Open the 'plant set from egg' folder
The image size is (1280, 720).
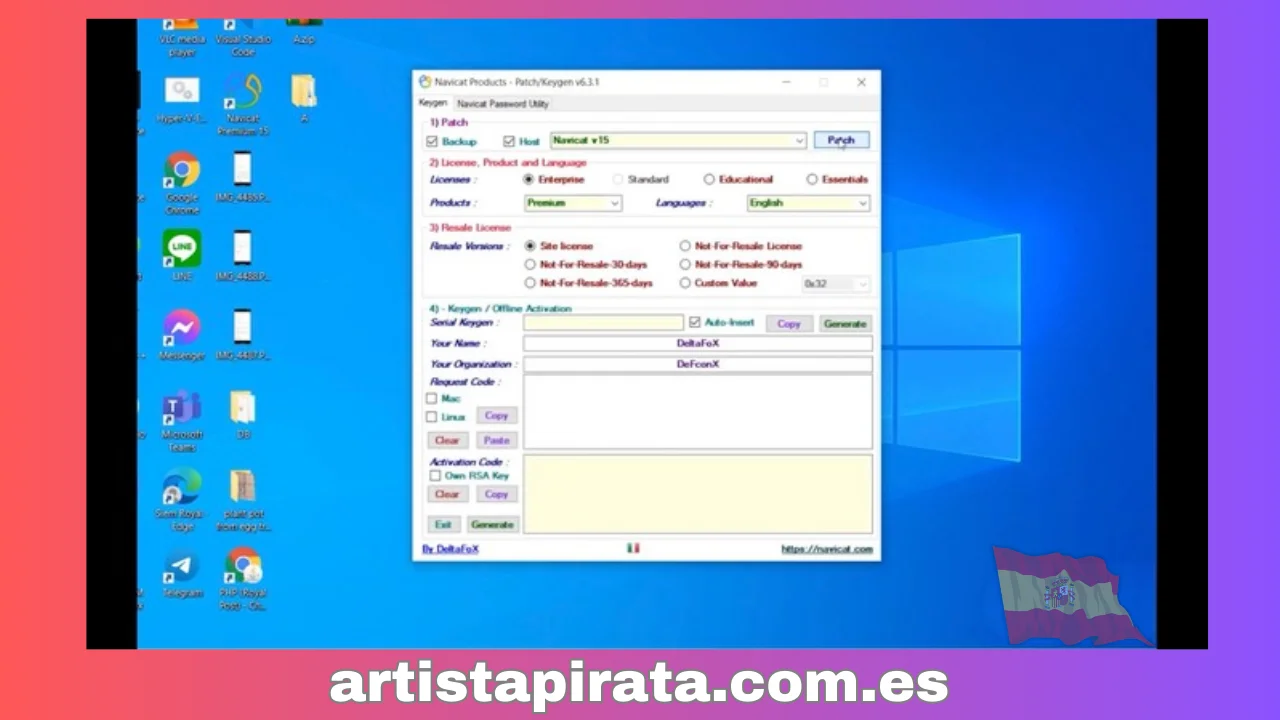click(x=243, y=500)
